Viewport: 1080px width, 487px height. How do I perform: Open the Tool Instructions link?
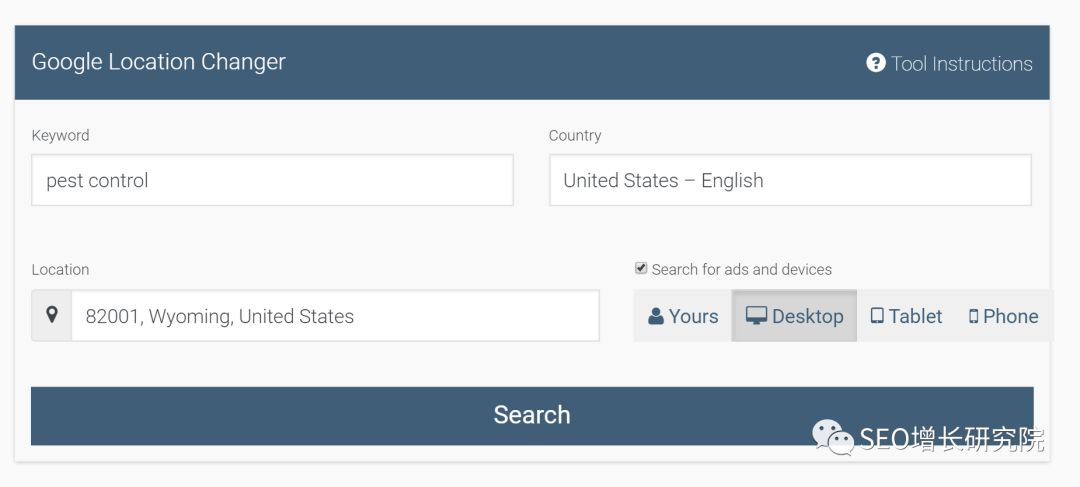tap(961, 64)
